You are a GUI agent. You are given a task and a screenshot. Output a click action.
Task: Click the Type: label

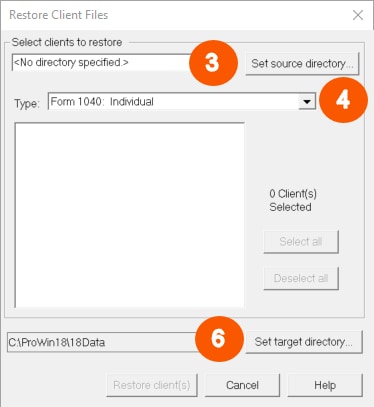pos(27,103)
